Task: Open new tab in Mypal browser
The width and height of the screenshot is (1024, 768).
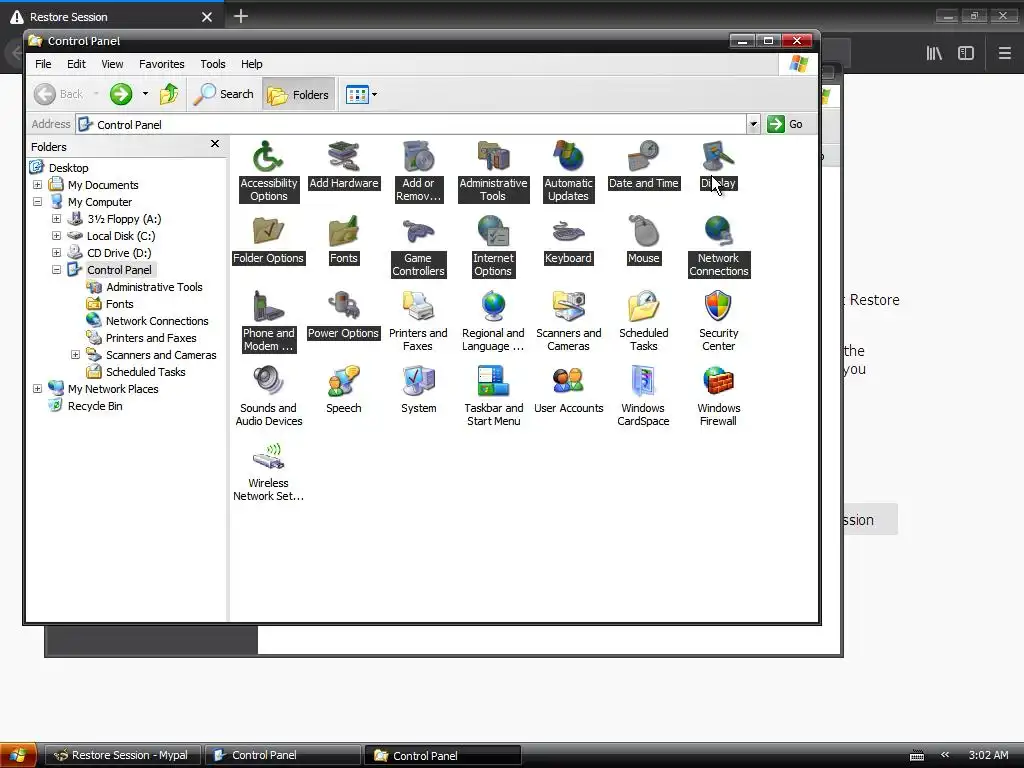Action: [x=241, y=16]
